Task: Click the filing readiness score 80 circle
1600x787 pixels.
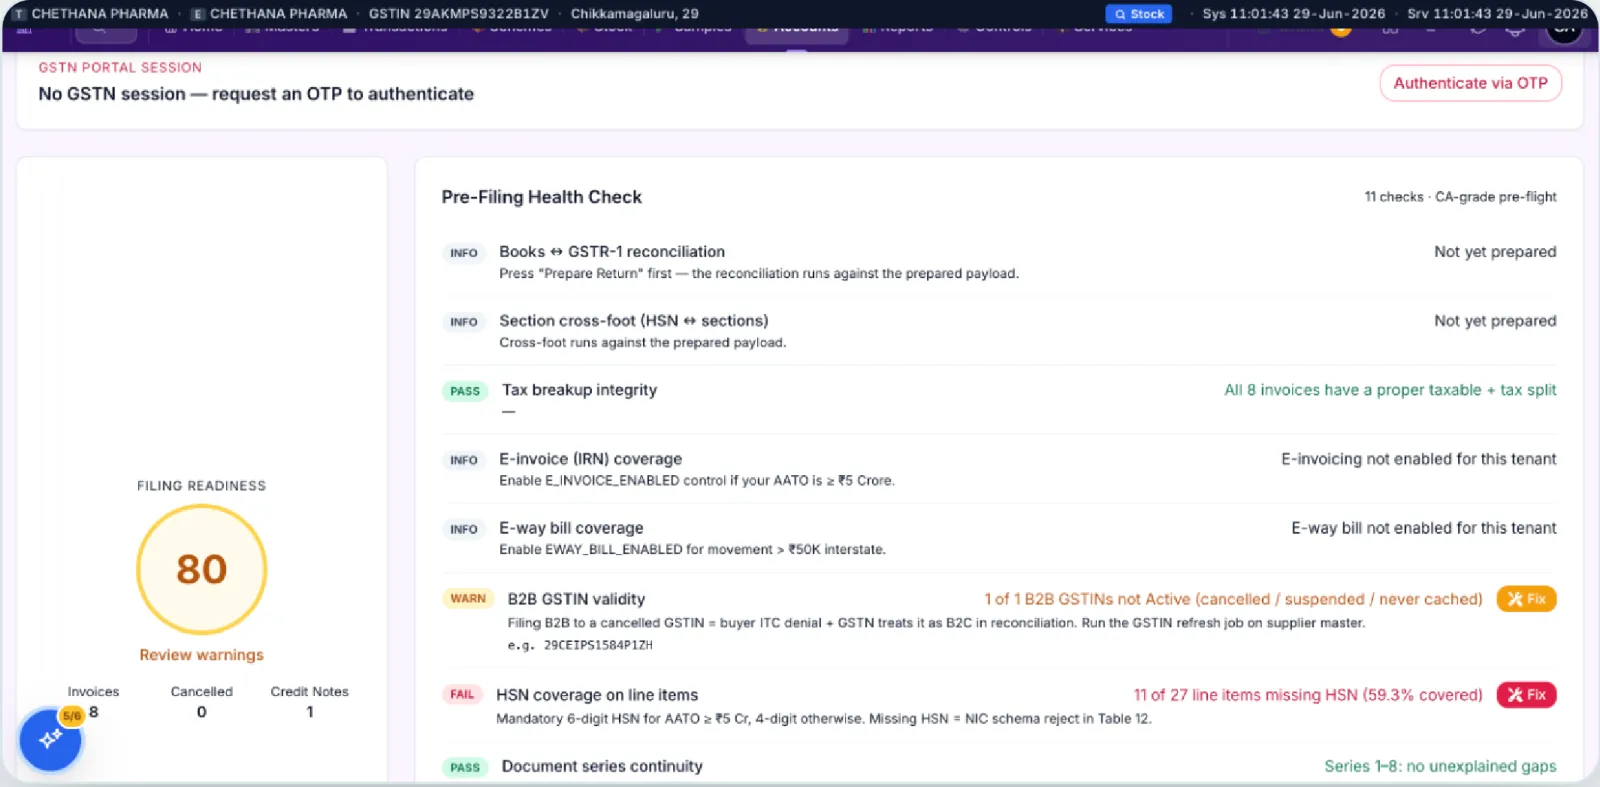Action: 202,569
